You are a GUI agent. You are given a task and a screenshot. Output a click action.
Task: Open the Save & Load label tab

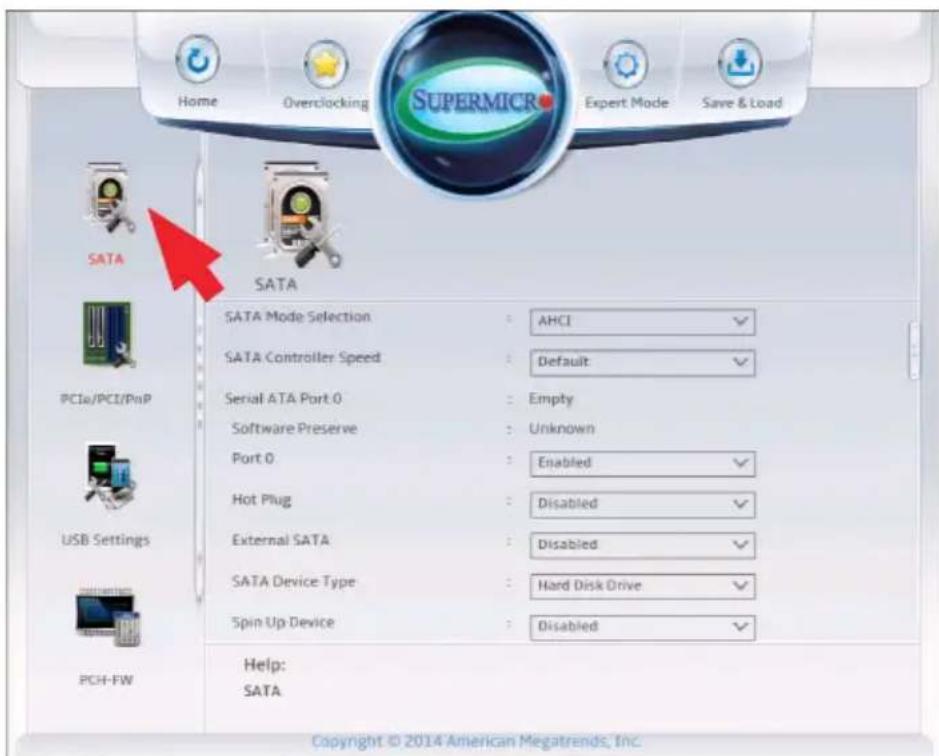(x=742, y=103)
